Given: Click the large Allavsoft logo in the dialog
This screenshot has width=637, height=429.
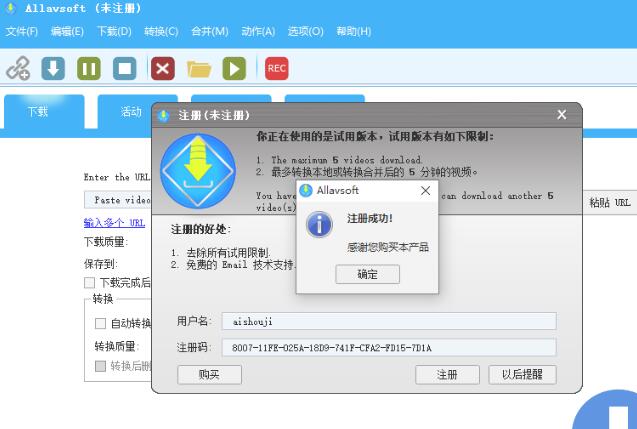Looking at the screenshot, I should pyautogui.click(x=198, y=171).
